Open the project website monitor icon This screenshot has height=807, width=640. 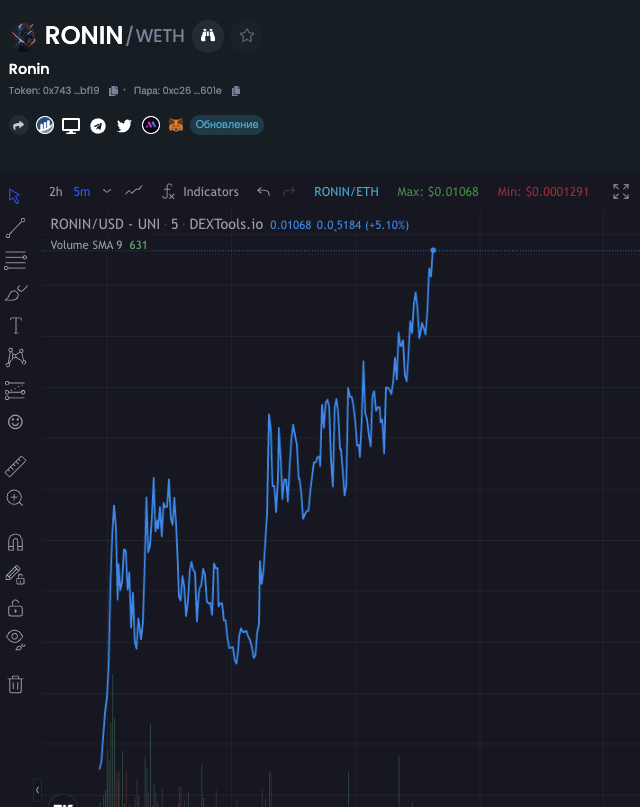[x=71, y=126]
